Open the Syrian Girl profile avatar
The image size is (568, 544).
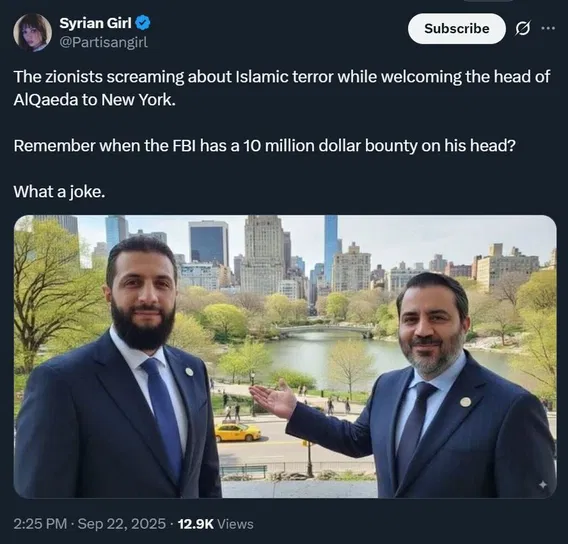[x=32, y=32]
